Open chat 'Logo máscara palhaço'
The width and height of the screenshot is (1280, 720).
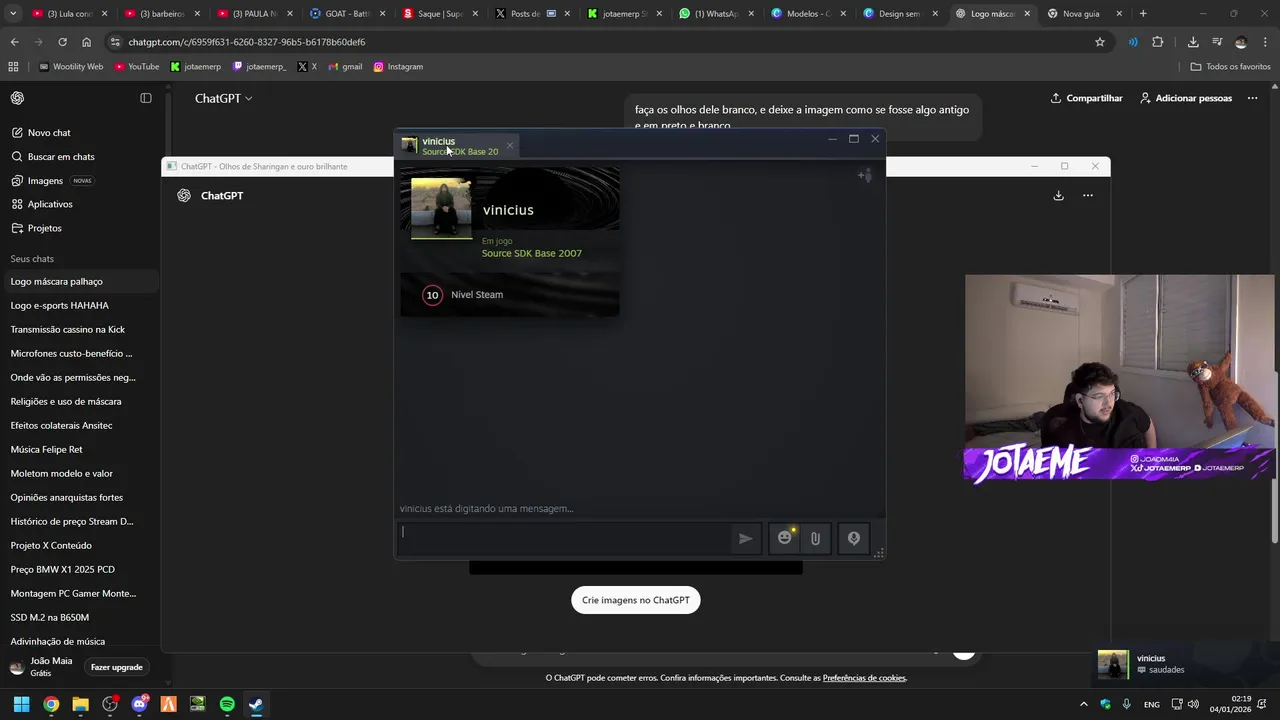[x=80, y=281]
